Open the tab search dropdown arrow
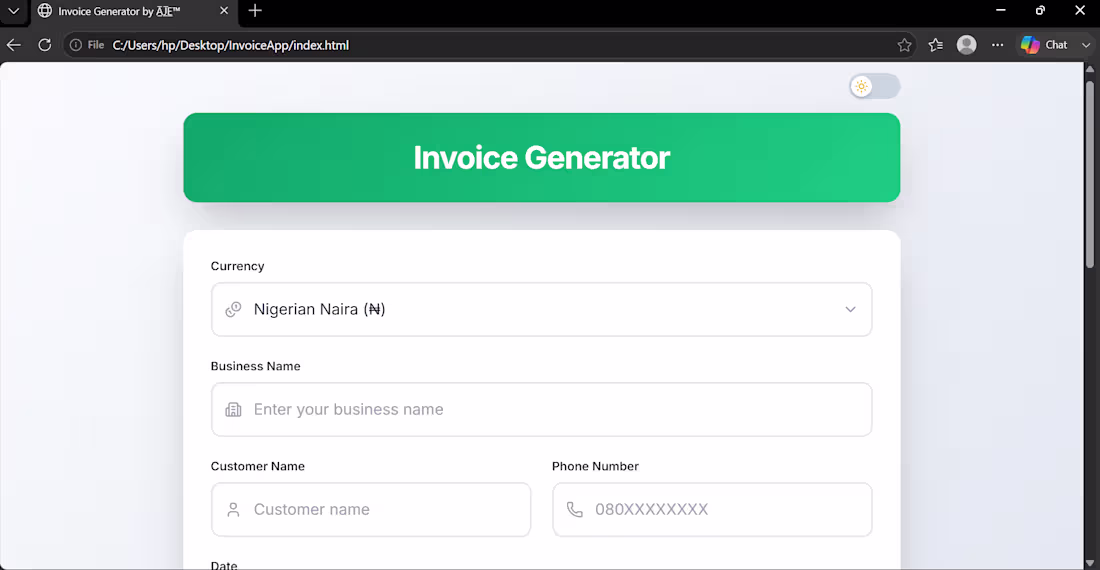1100x570 pixels. click(13, 11)
